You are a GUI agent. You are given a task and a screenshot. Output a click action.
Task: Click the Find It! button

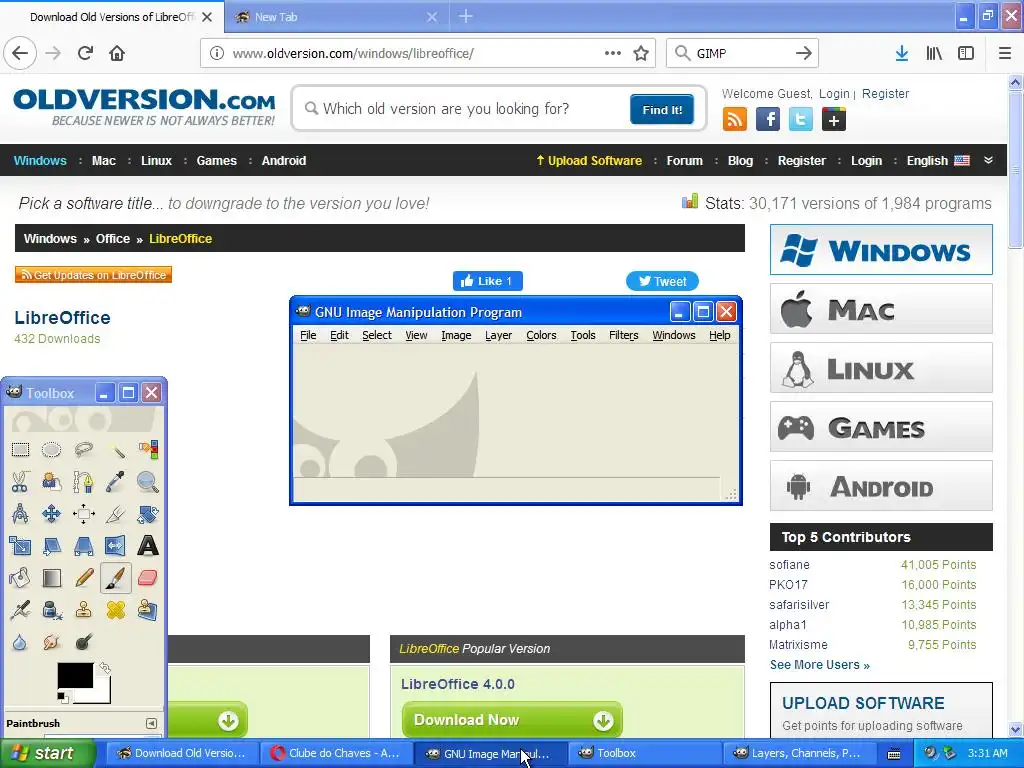[x=662, y=109]
